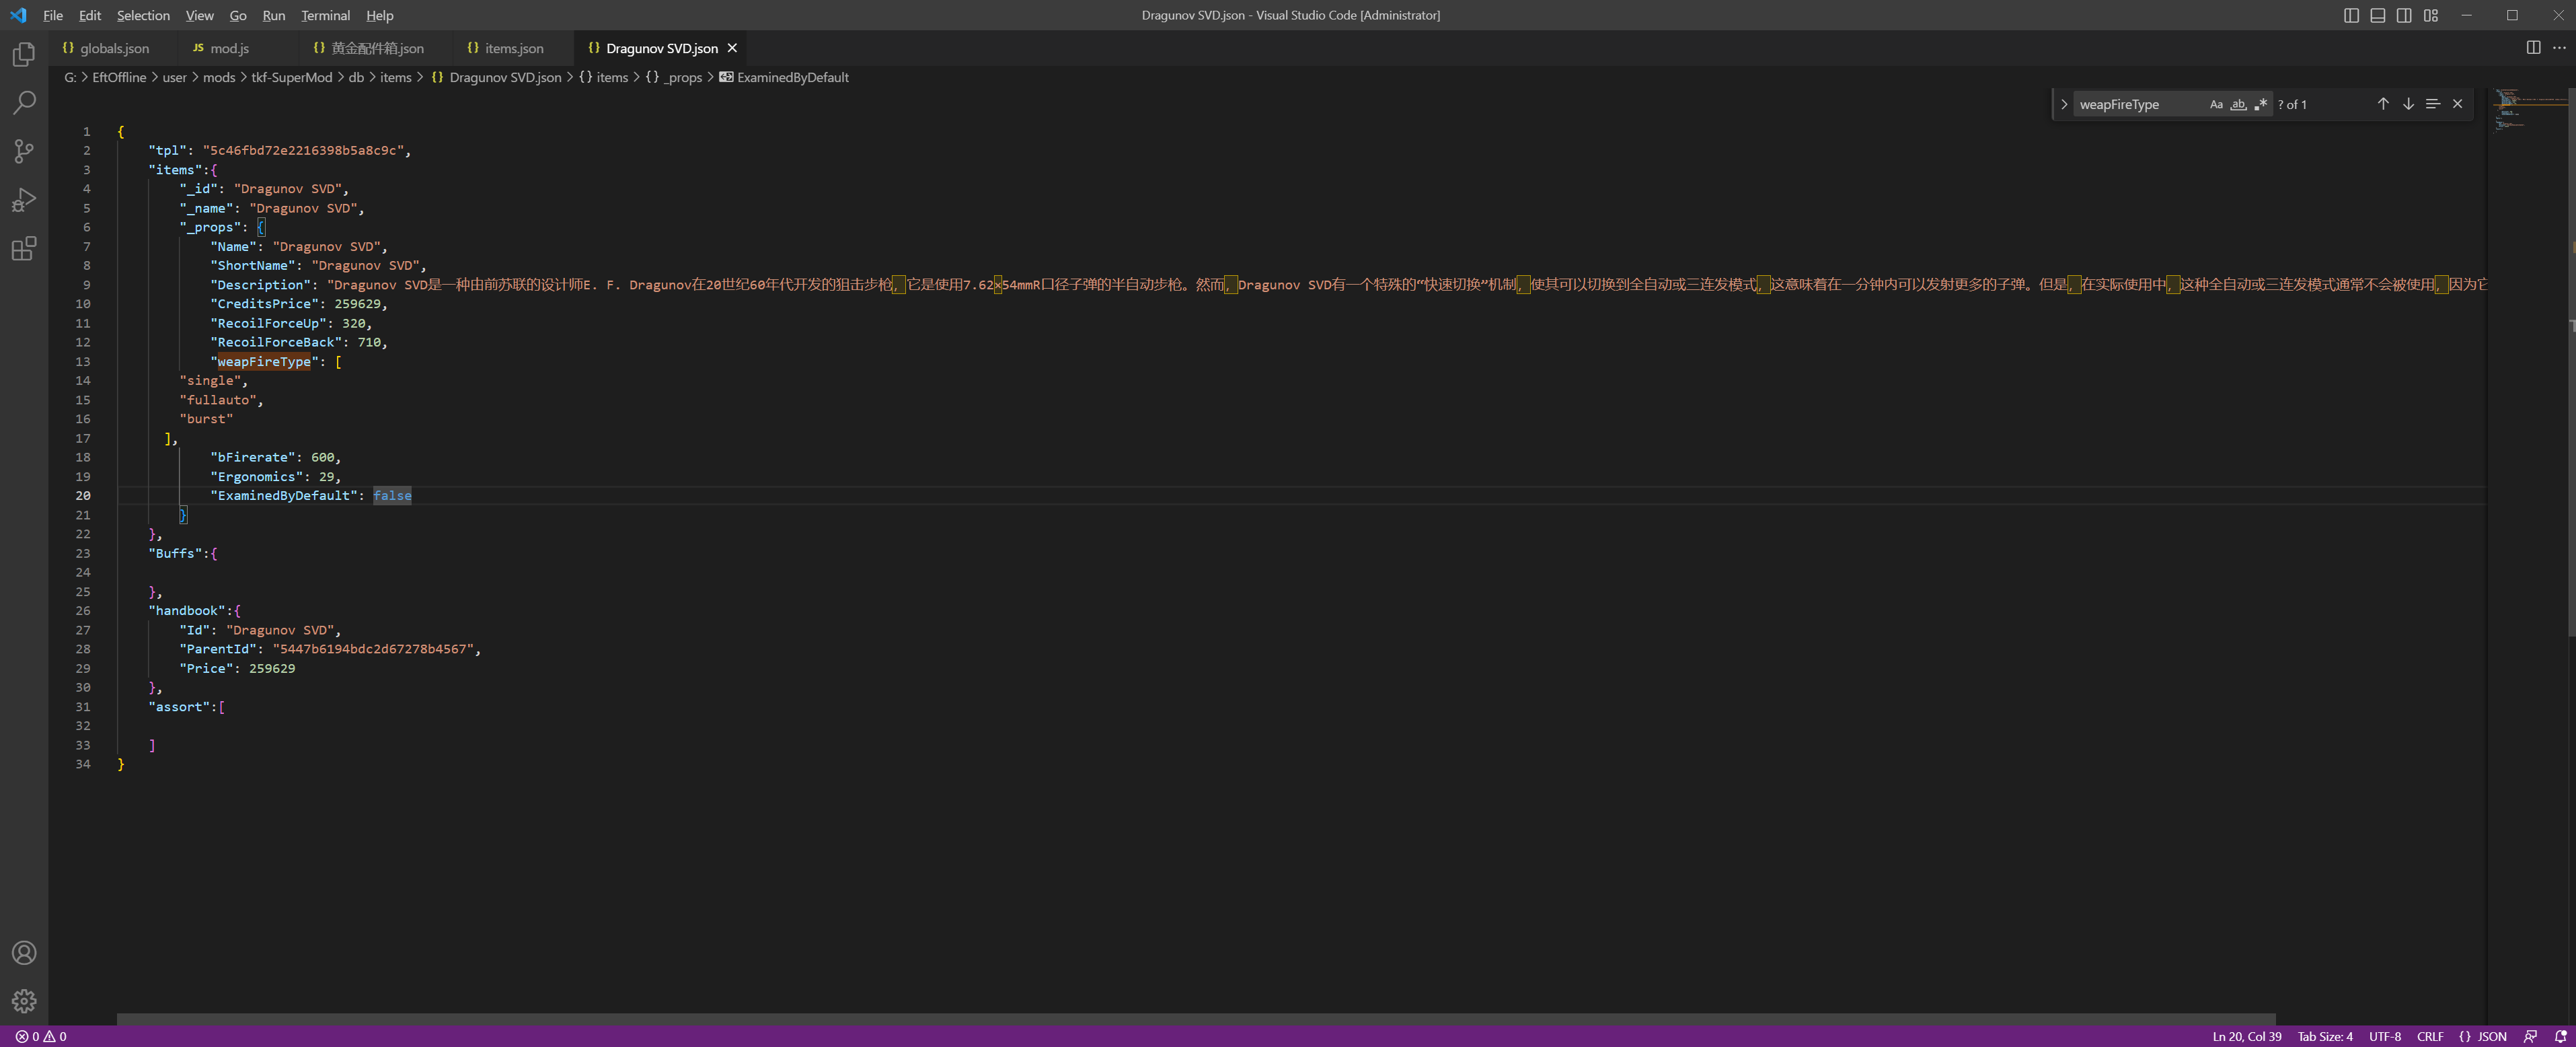Toggle Match Whole Word in find
The image size is (2576, 1047).
click(x=2238, y=104)
